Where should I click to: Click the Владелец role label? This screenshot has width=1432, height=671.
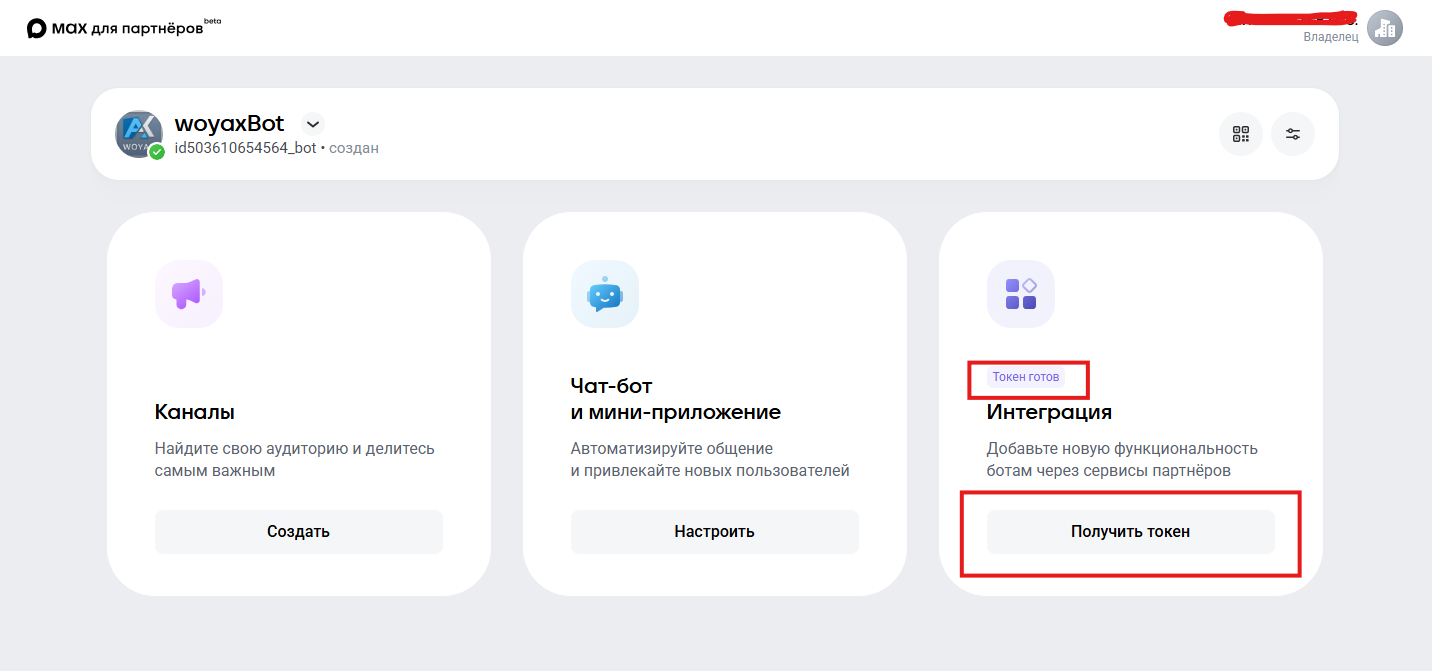click(x=1330, y=37)
